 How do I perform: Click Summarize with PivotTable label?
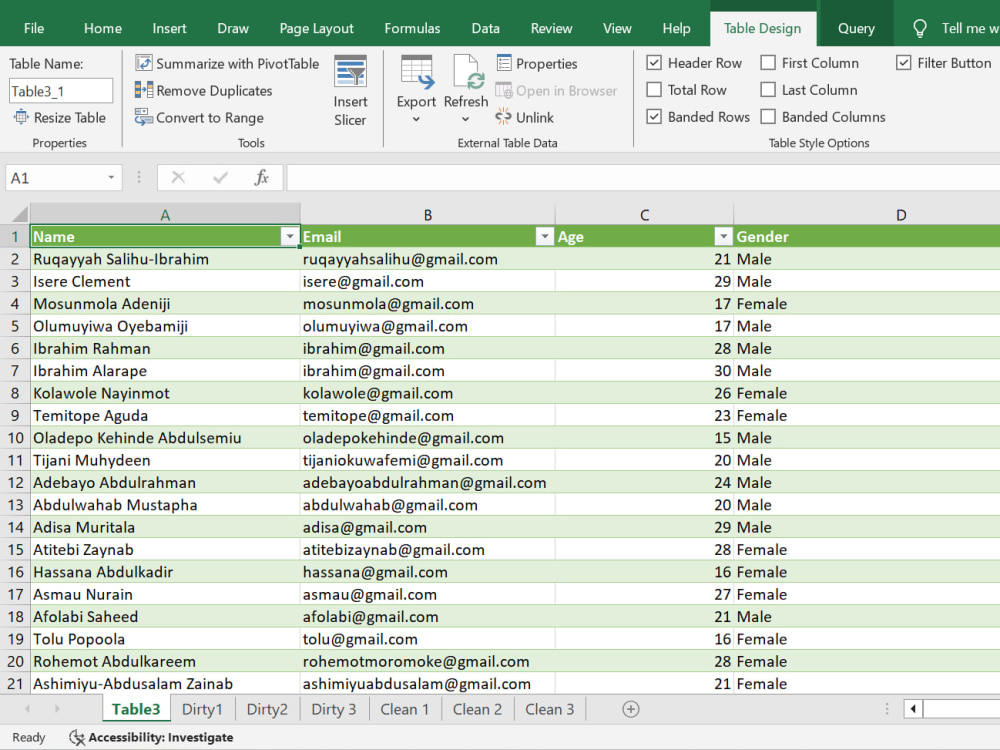pyautogui.click(x=237, y=64)
